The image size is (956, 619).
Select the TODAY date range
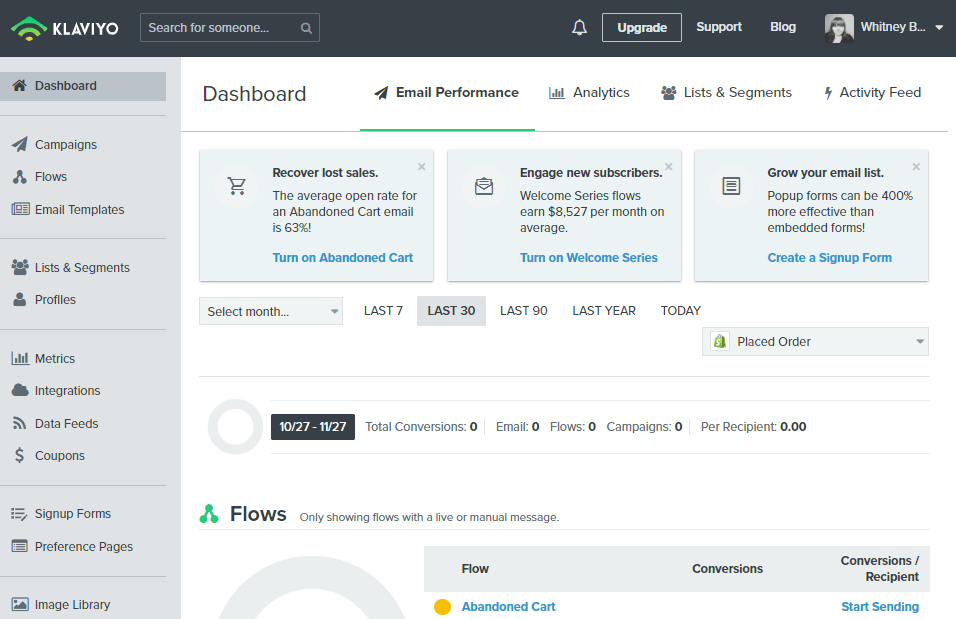(x=680, y=311)
